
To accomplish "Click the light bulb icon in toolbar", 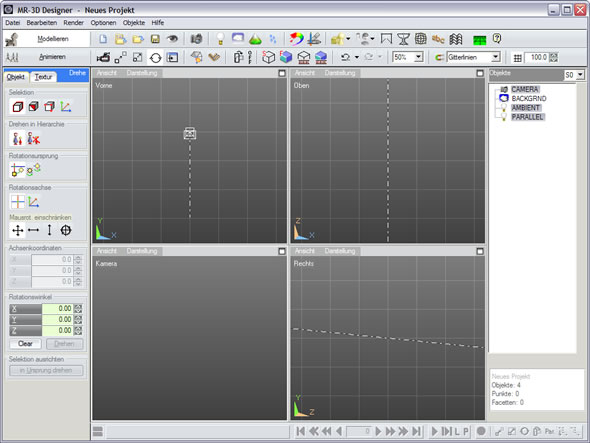I will pos(220,39).
